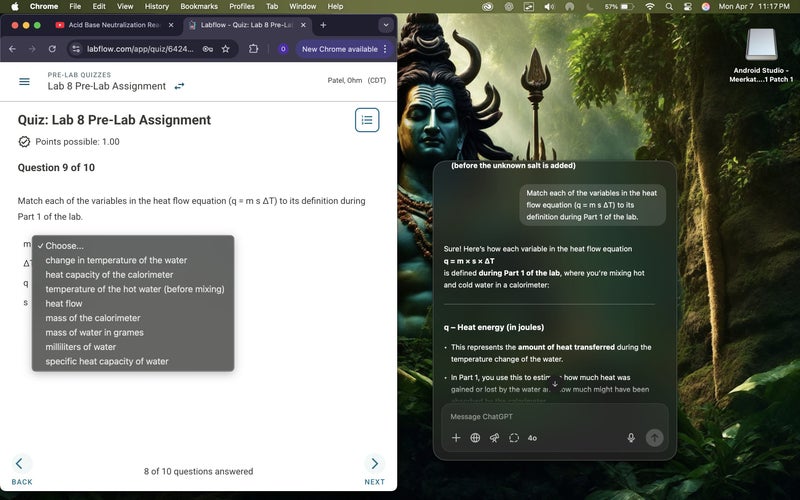Open Chrome extensions puzzle icon
This screenshot has height=500, width=800.
tap(253, 48)
